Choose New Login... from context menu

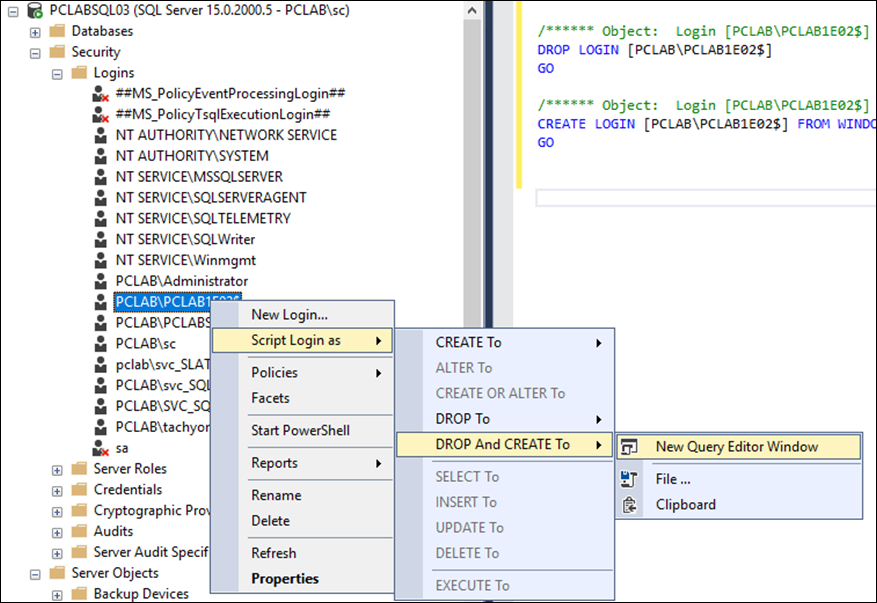[289, 315]
